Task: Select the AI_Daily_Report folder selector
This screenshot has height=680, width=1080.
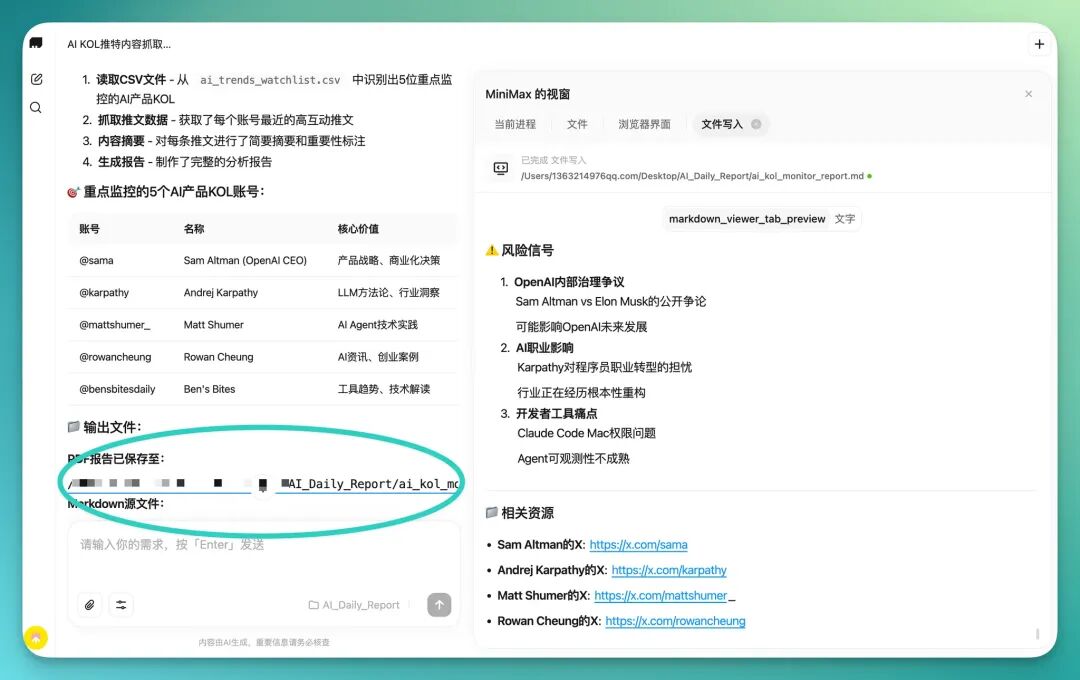Action: click(x=354, y=605)
